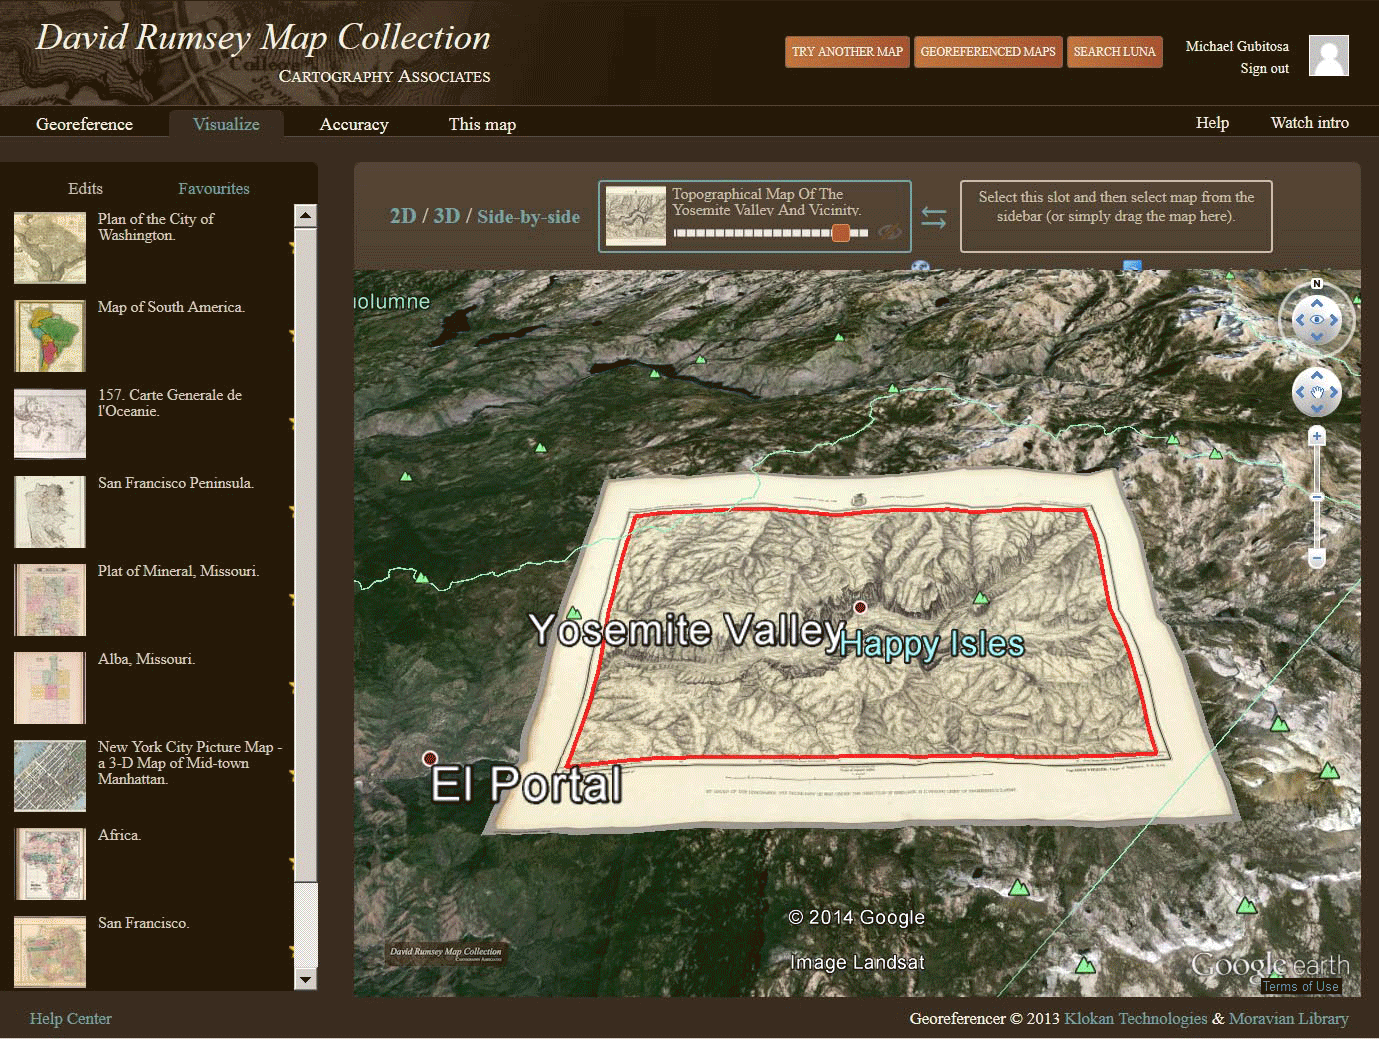The width and height of the screenshot is (1379, 1039).
Task: Select the Map of South America thumbnail
Action: pyautogui.click(x=50, y=336)
